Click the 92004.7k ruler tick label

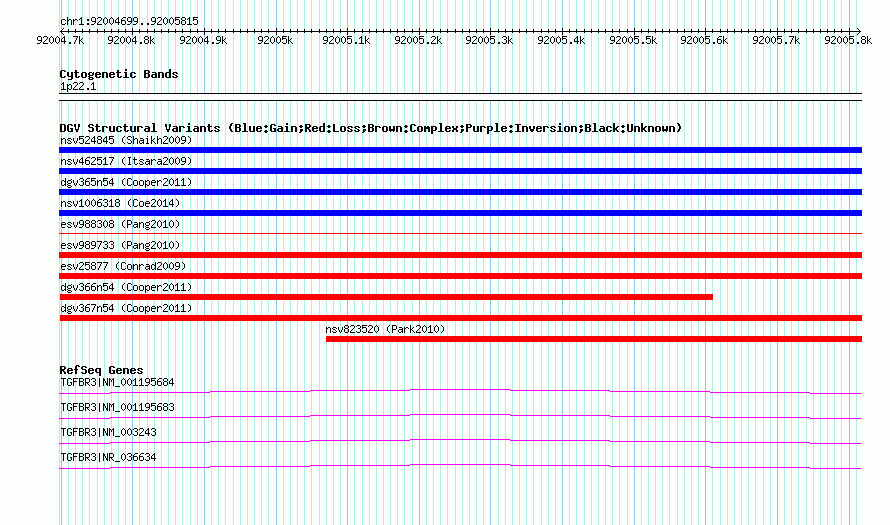pyautogui.click(x=60, y=40)
